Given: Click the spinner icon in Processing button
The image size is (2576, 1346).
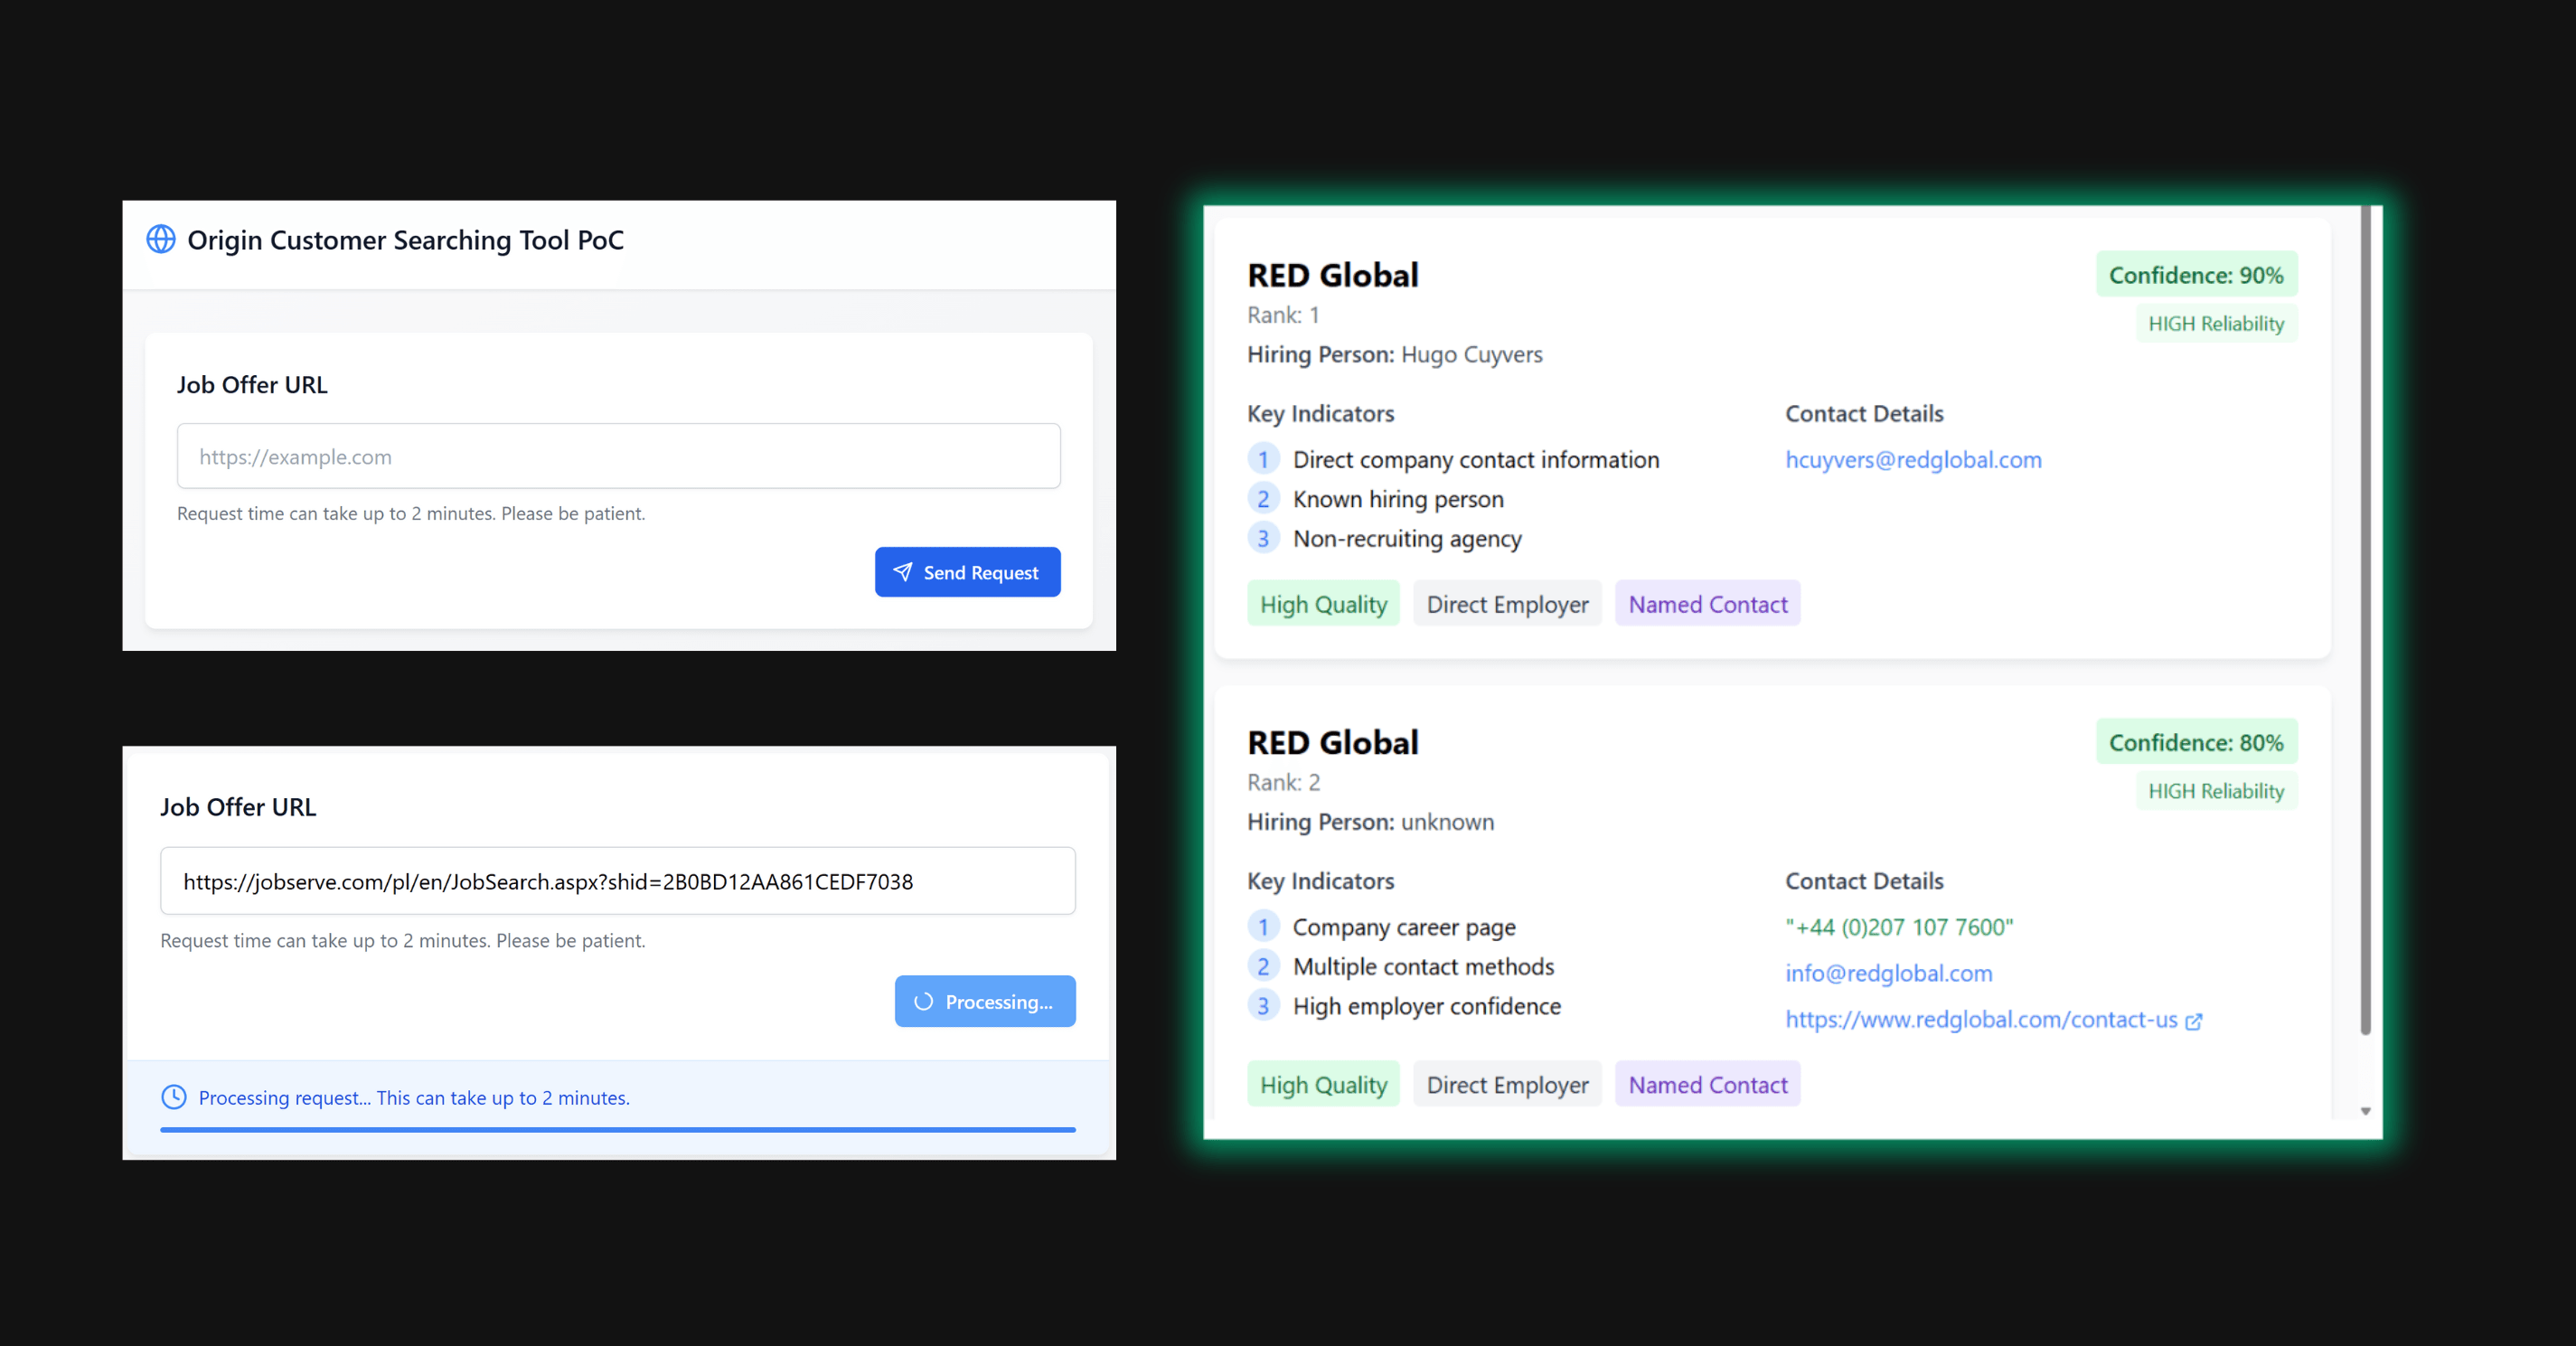Looking at the screenshot, I should tap(923, 1001).
